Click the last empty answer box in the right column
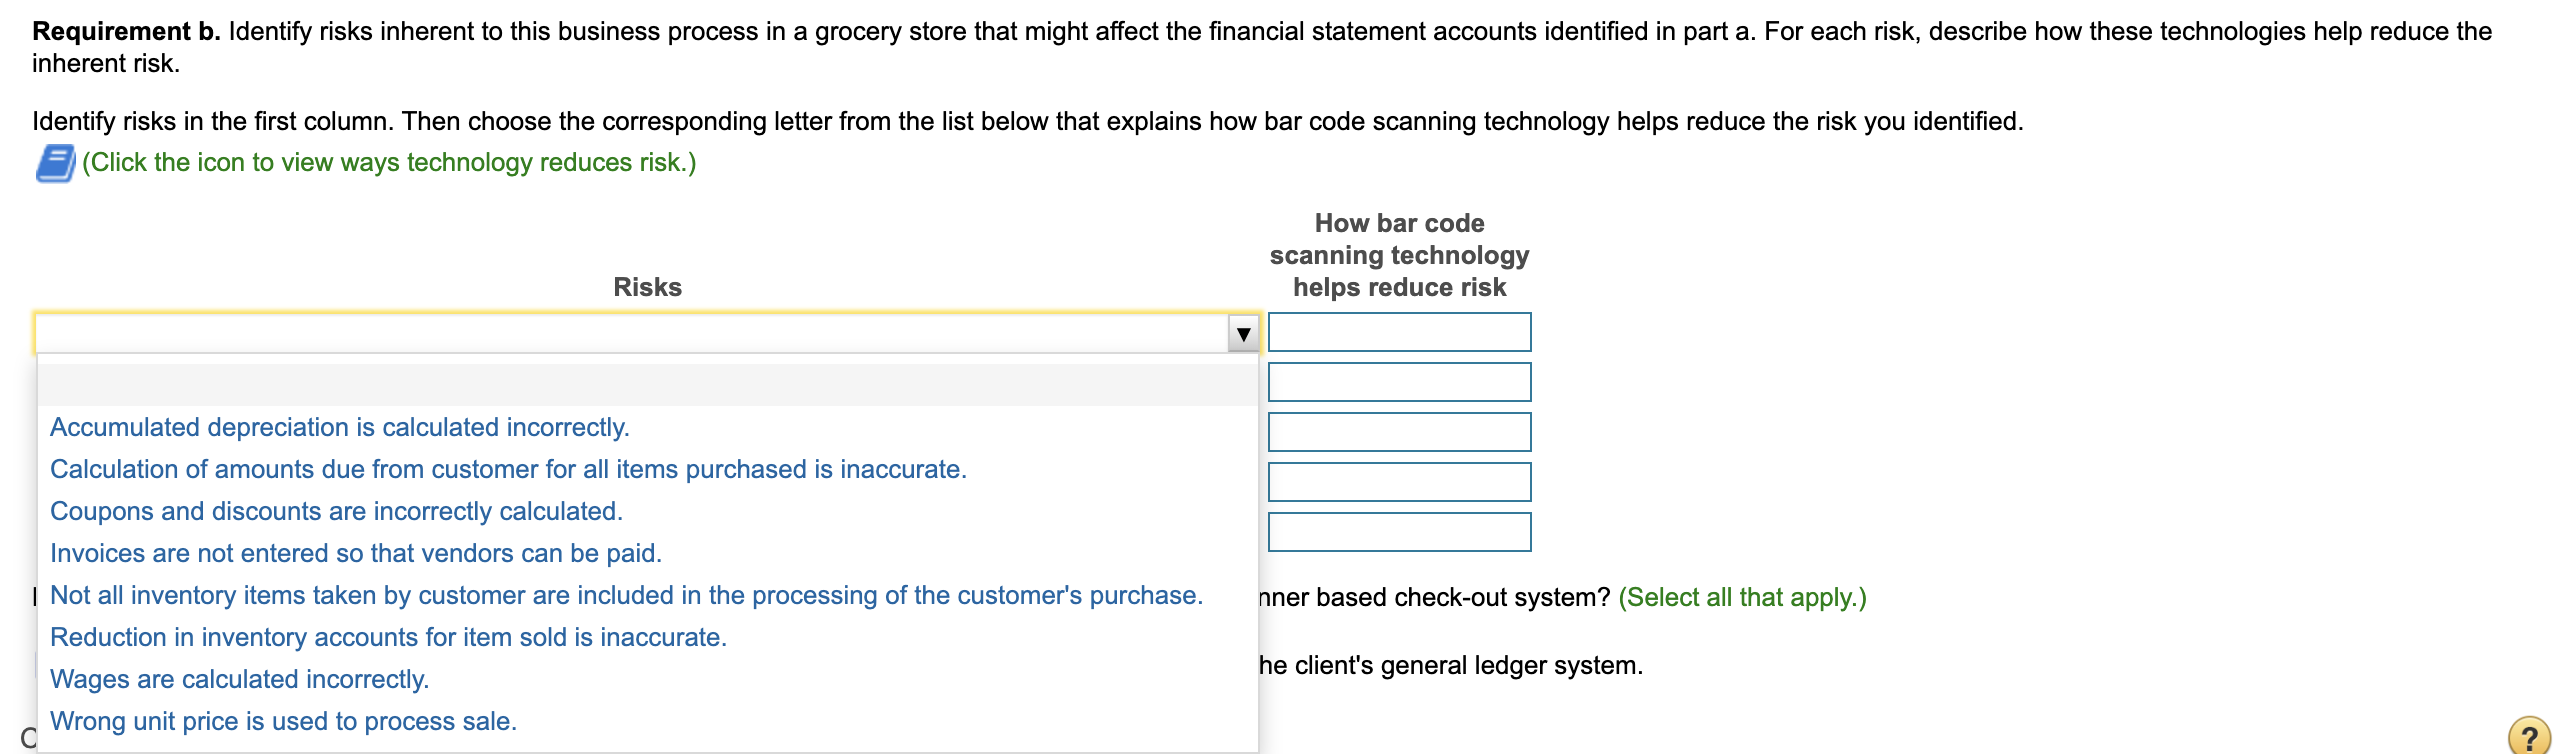The image size is (2560, 754). [1399, 531]
